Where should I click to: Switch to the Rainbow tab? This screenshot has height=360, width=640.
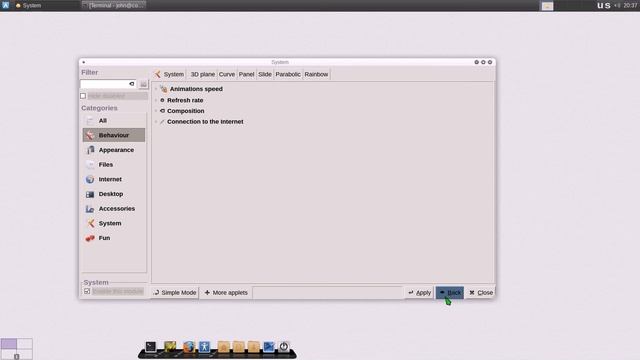(x=316, y=74)
